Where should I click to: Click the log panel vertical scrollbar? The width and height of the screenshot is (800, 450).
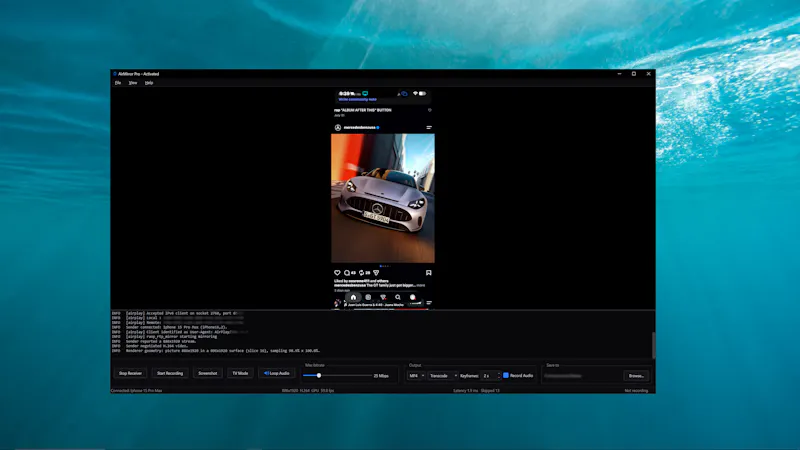[653, 345]
